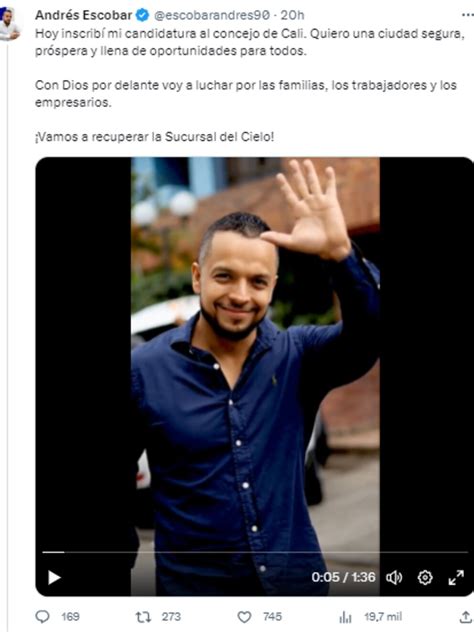Click the video frame of waving man
Screen dimensions: 474x632
coord(255,355)
